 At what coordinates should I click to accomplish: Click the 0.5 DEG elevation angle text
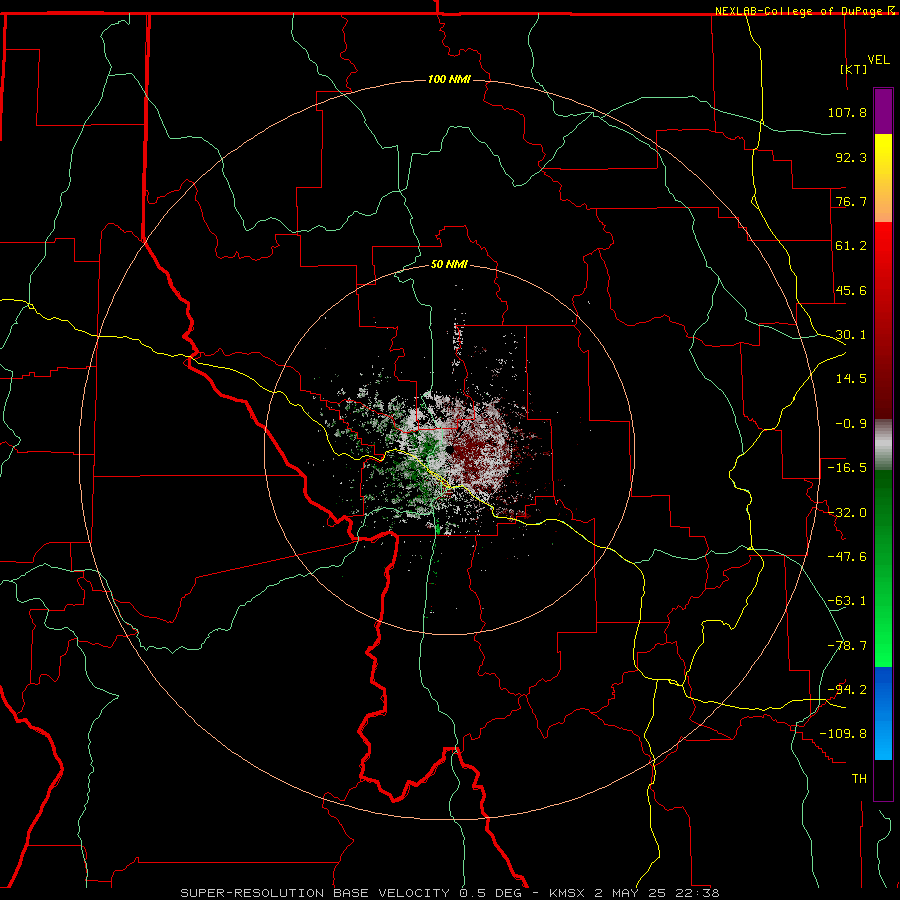tap(491, 893)
